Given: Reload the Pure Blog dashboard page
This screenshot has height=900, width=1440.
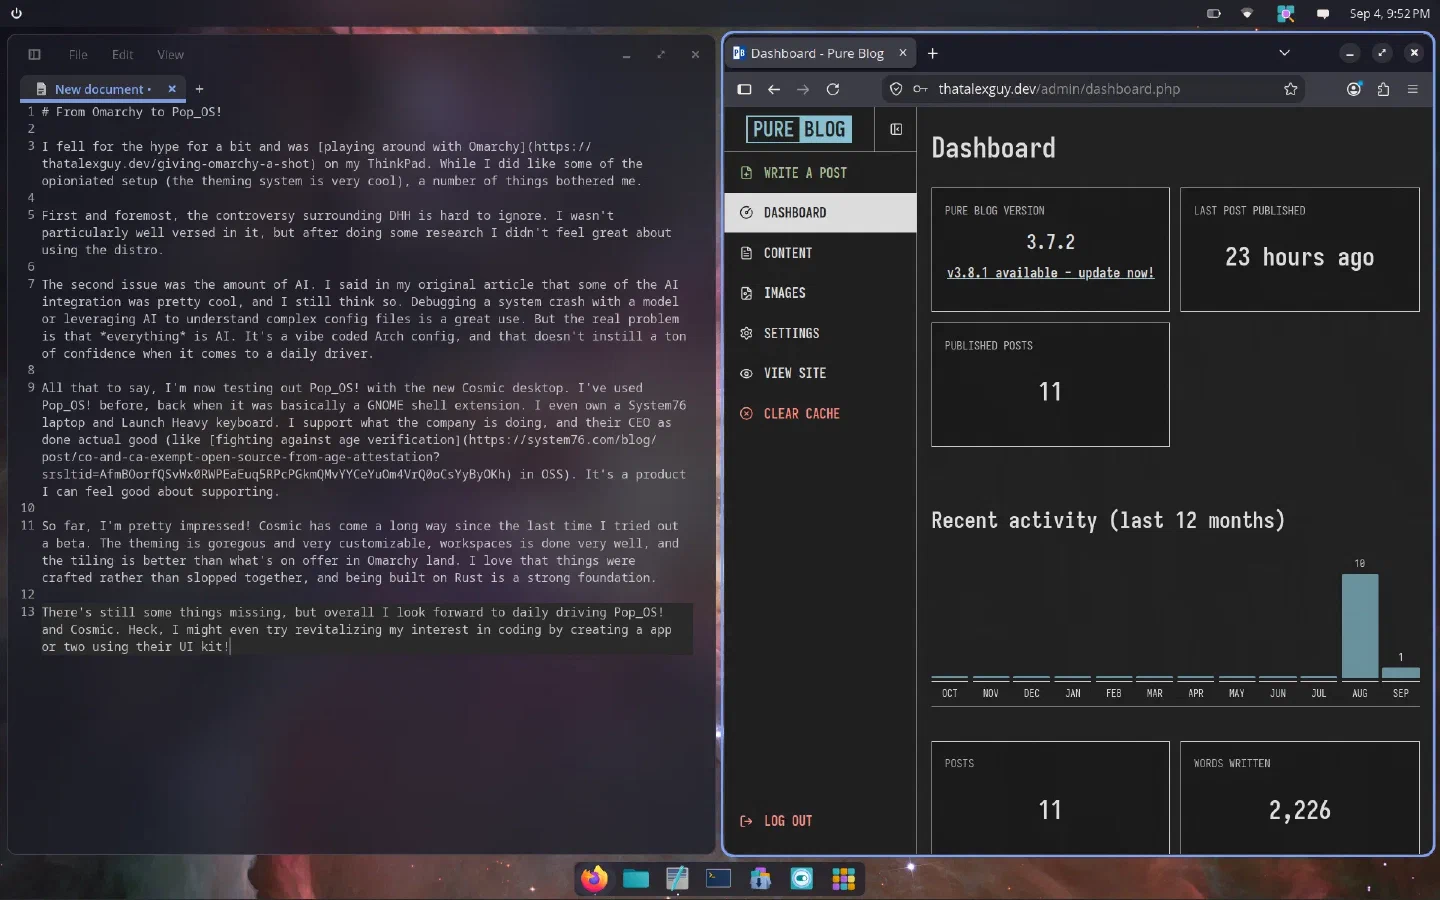Looking at the screenshot, I should click(833, 89).
